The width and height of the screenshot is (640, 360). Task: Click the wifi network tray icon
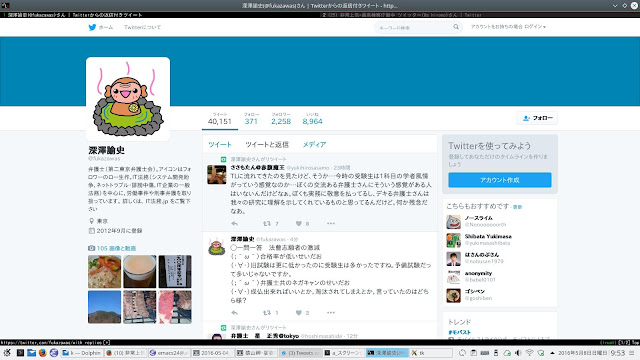tap(529, 353)
